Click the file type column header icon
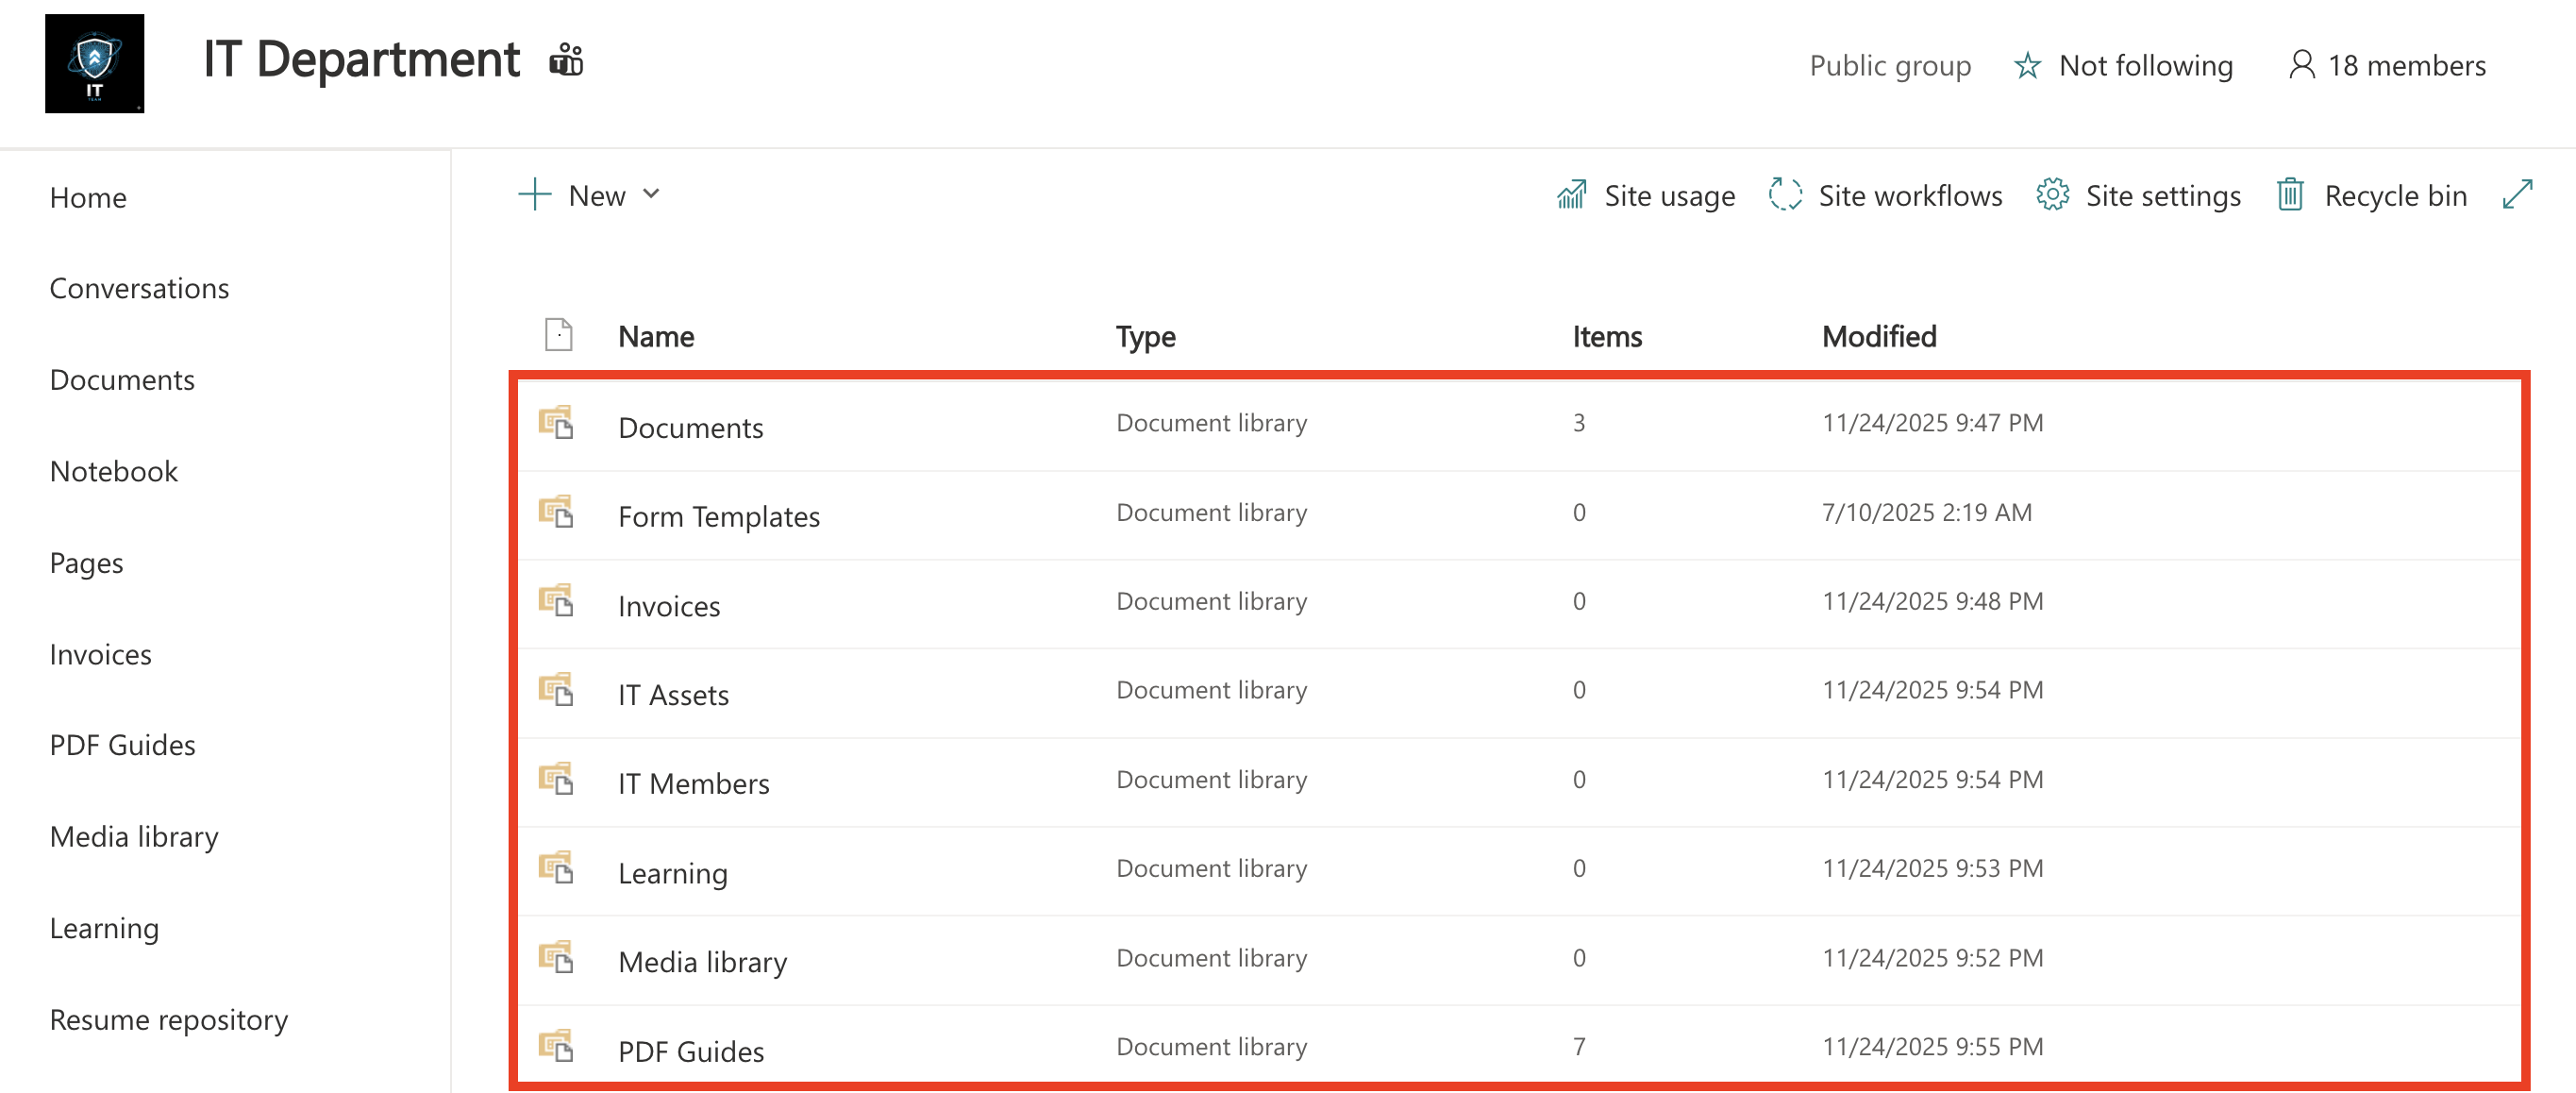The image size is (2576, 1093). (x=558, y=335)
